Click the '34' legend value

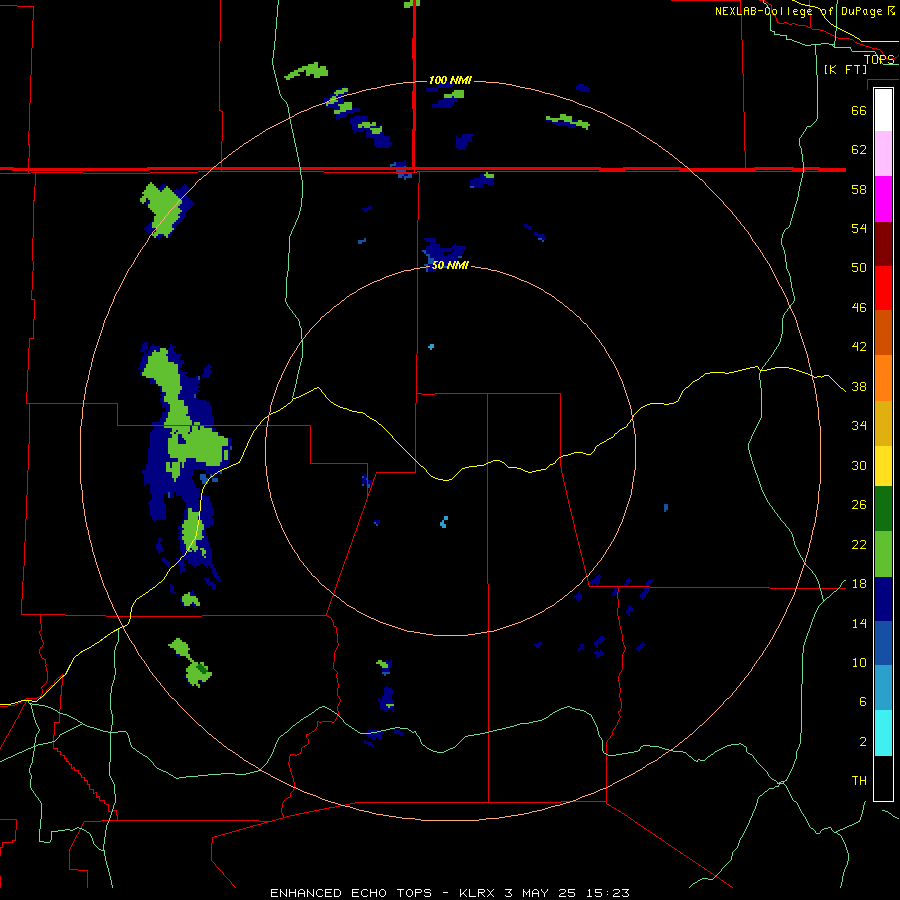(859, 426)
